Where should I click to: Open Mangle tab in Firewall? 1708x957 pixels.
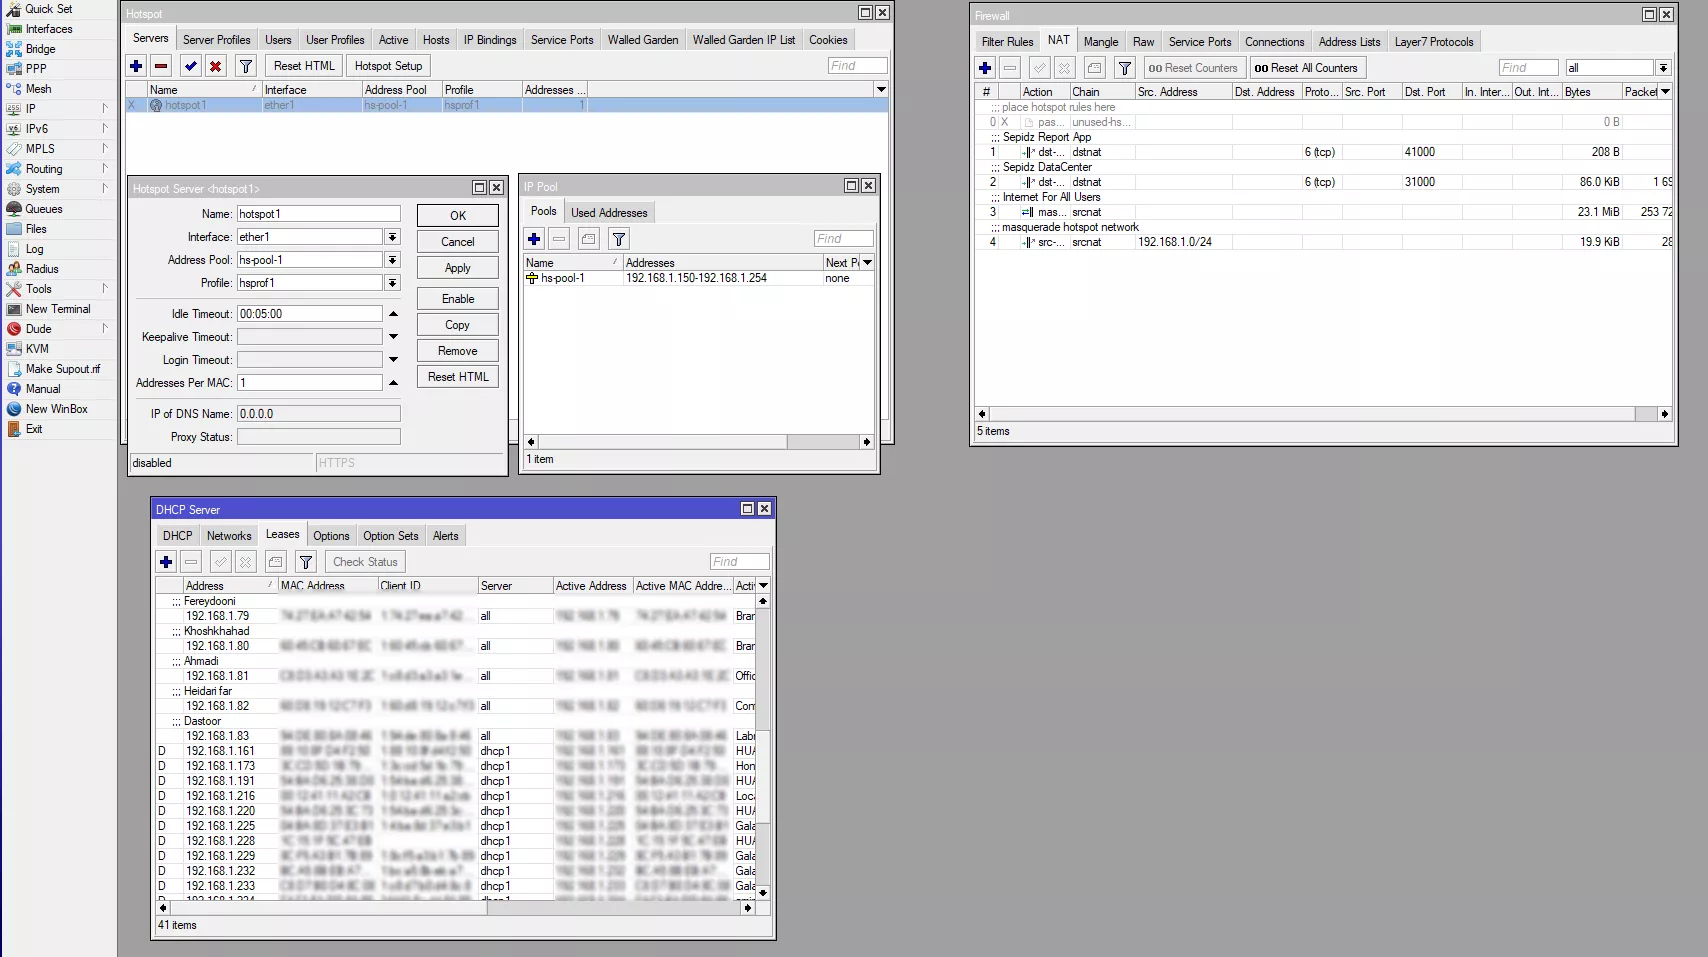tap(1101, 42)
